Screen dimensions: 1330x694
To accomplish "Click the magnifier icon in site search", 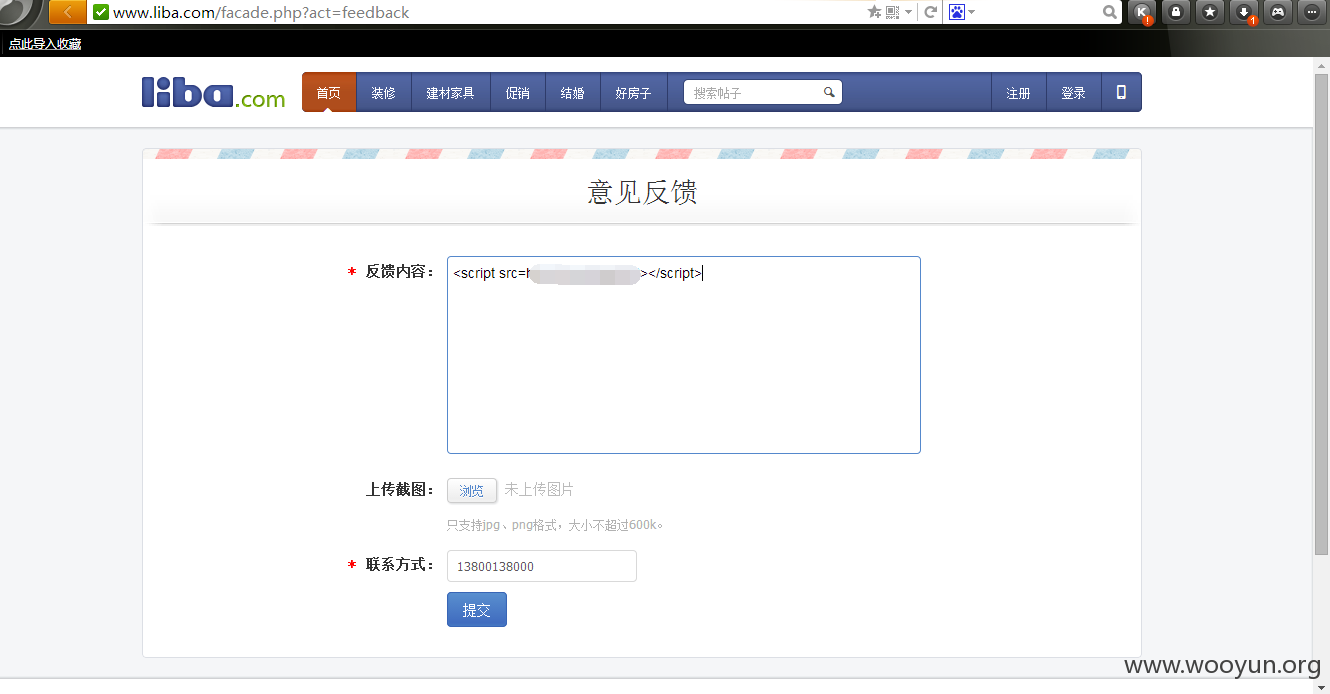I will click(x=829, y=92).
